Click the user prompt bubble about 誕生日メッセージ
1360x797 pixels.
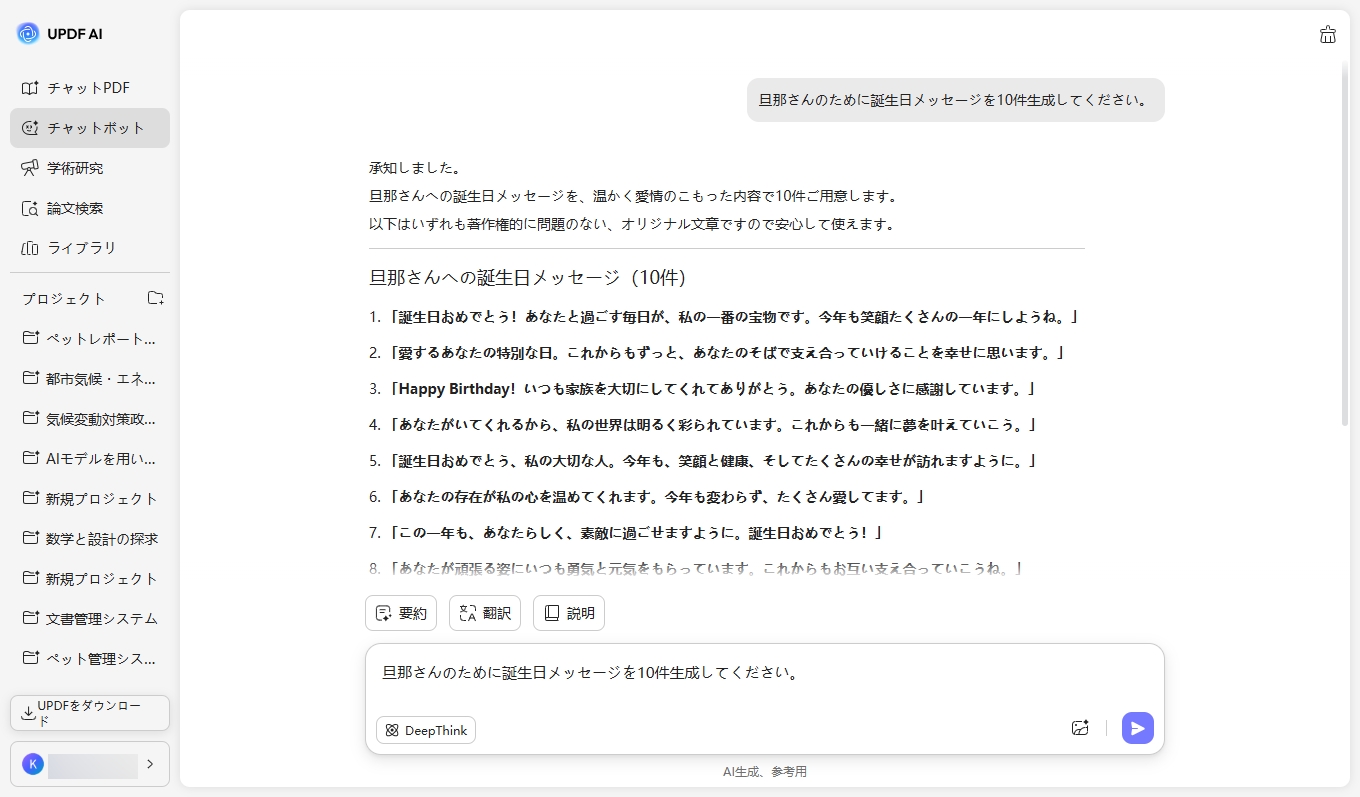pos(955,100)
